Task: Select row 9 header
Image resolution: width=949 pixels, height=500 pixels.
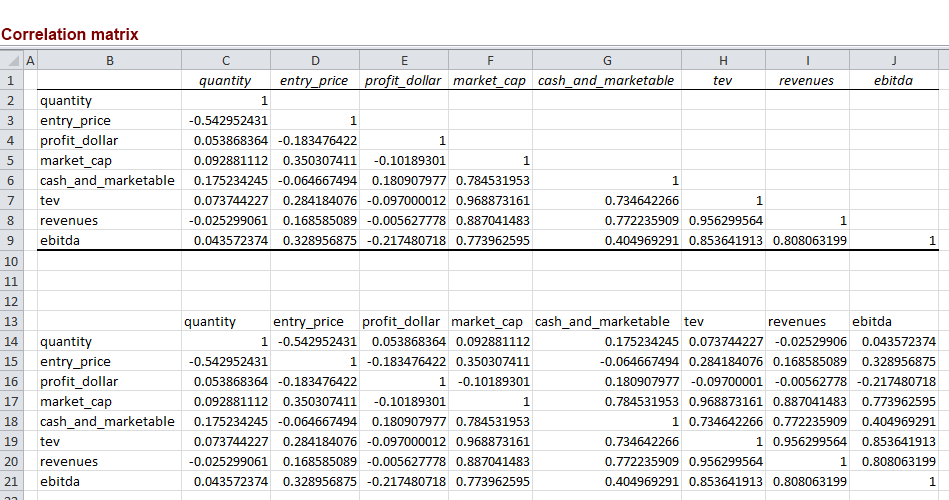Action: [10, 240]
